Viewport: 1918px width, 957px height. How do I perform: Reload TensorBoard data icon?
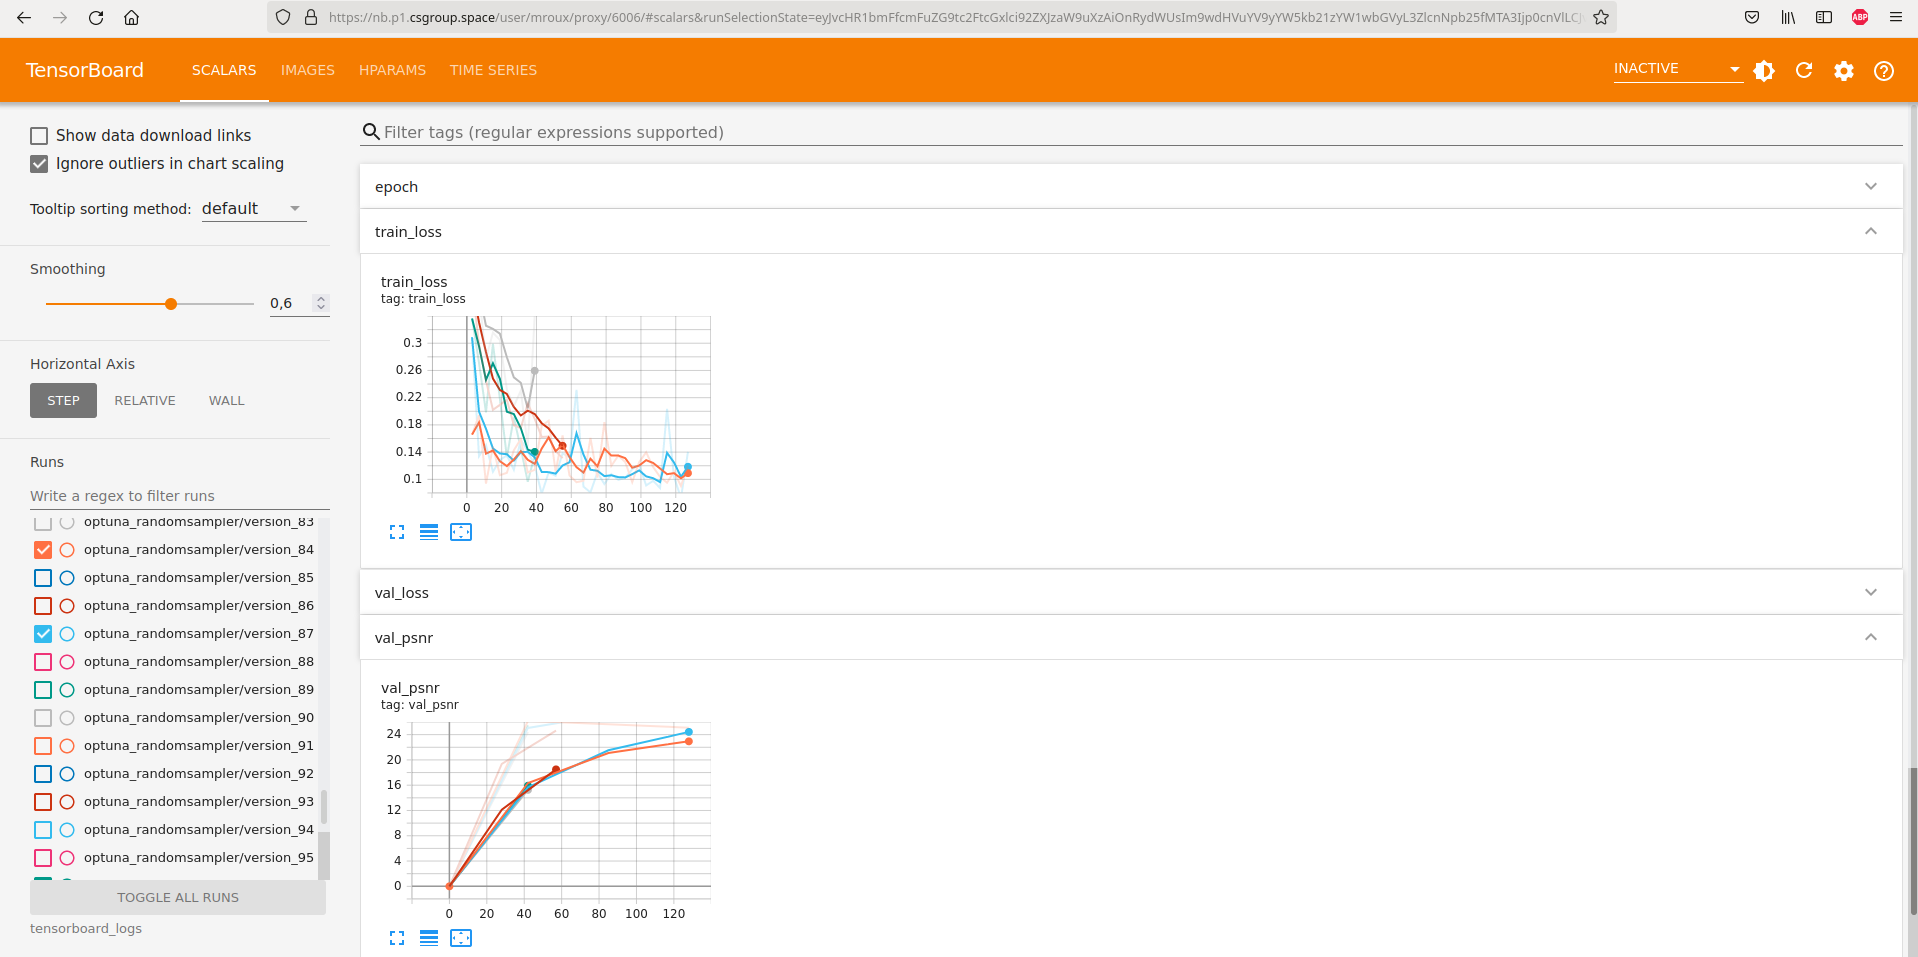[1804, 71]
